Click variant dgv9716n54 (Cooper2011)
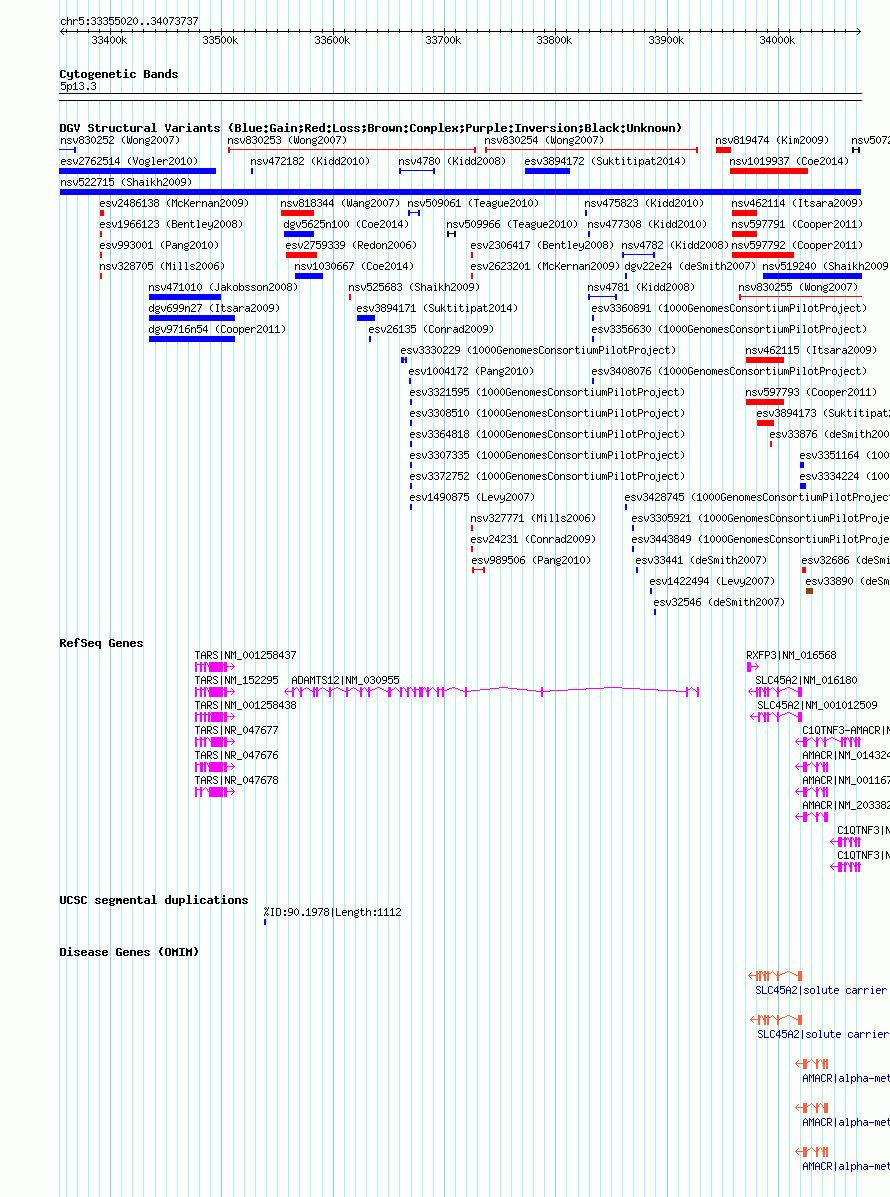890x1197 pixels. (217, 329)
